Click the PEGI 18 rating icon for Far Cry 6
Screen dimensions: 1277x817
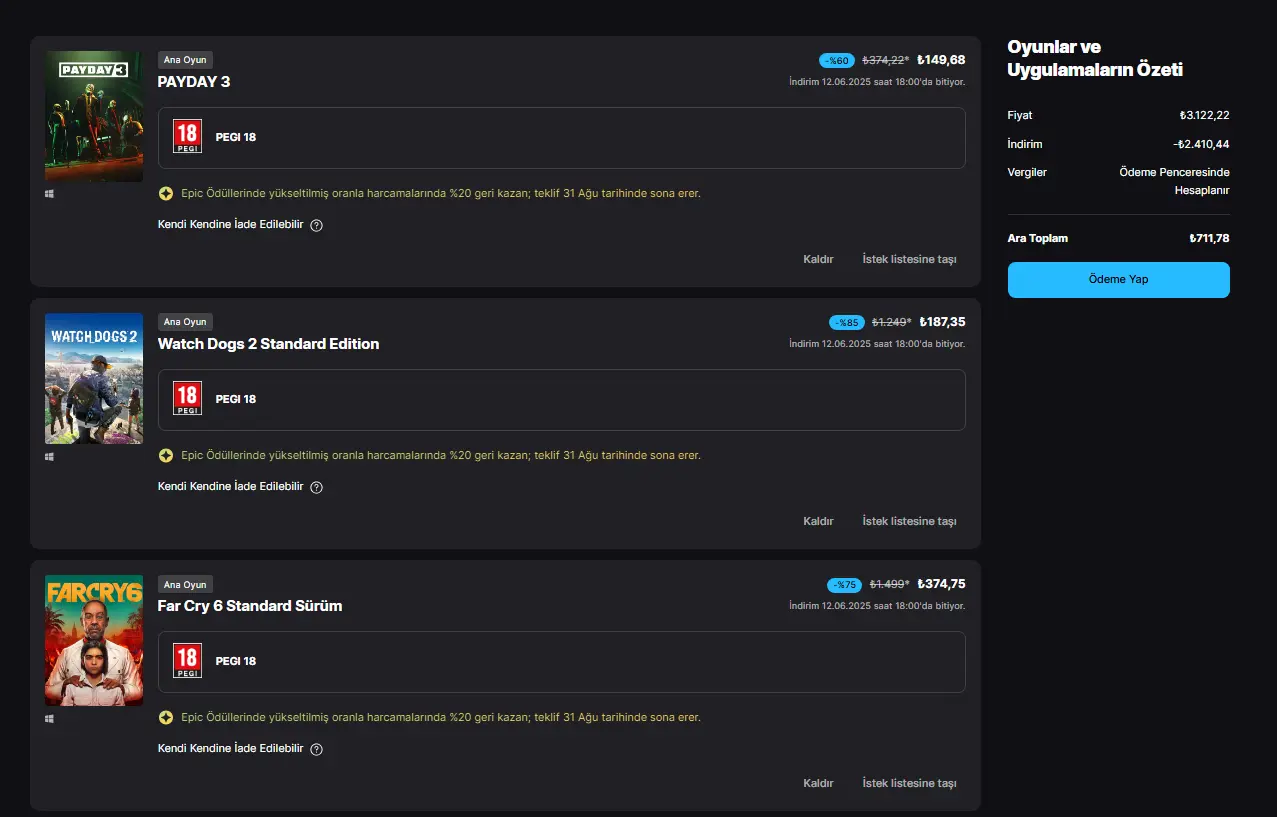point(187,661)
